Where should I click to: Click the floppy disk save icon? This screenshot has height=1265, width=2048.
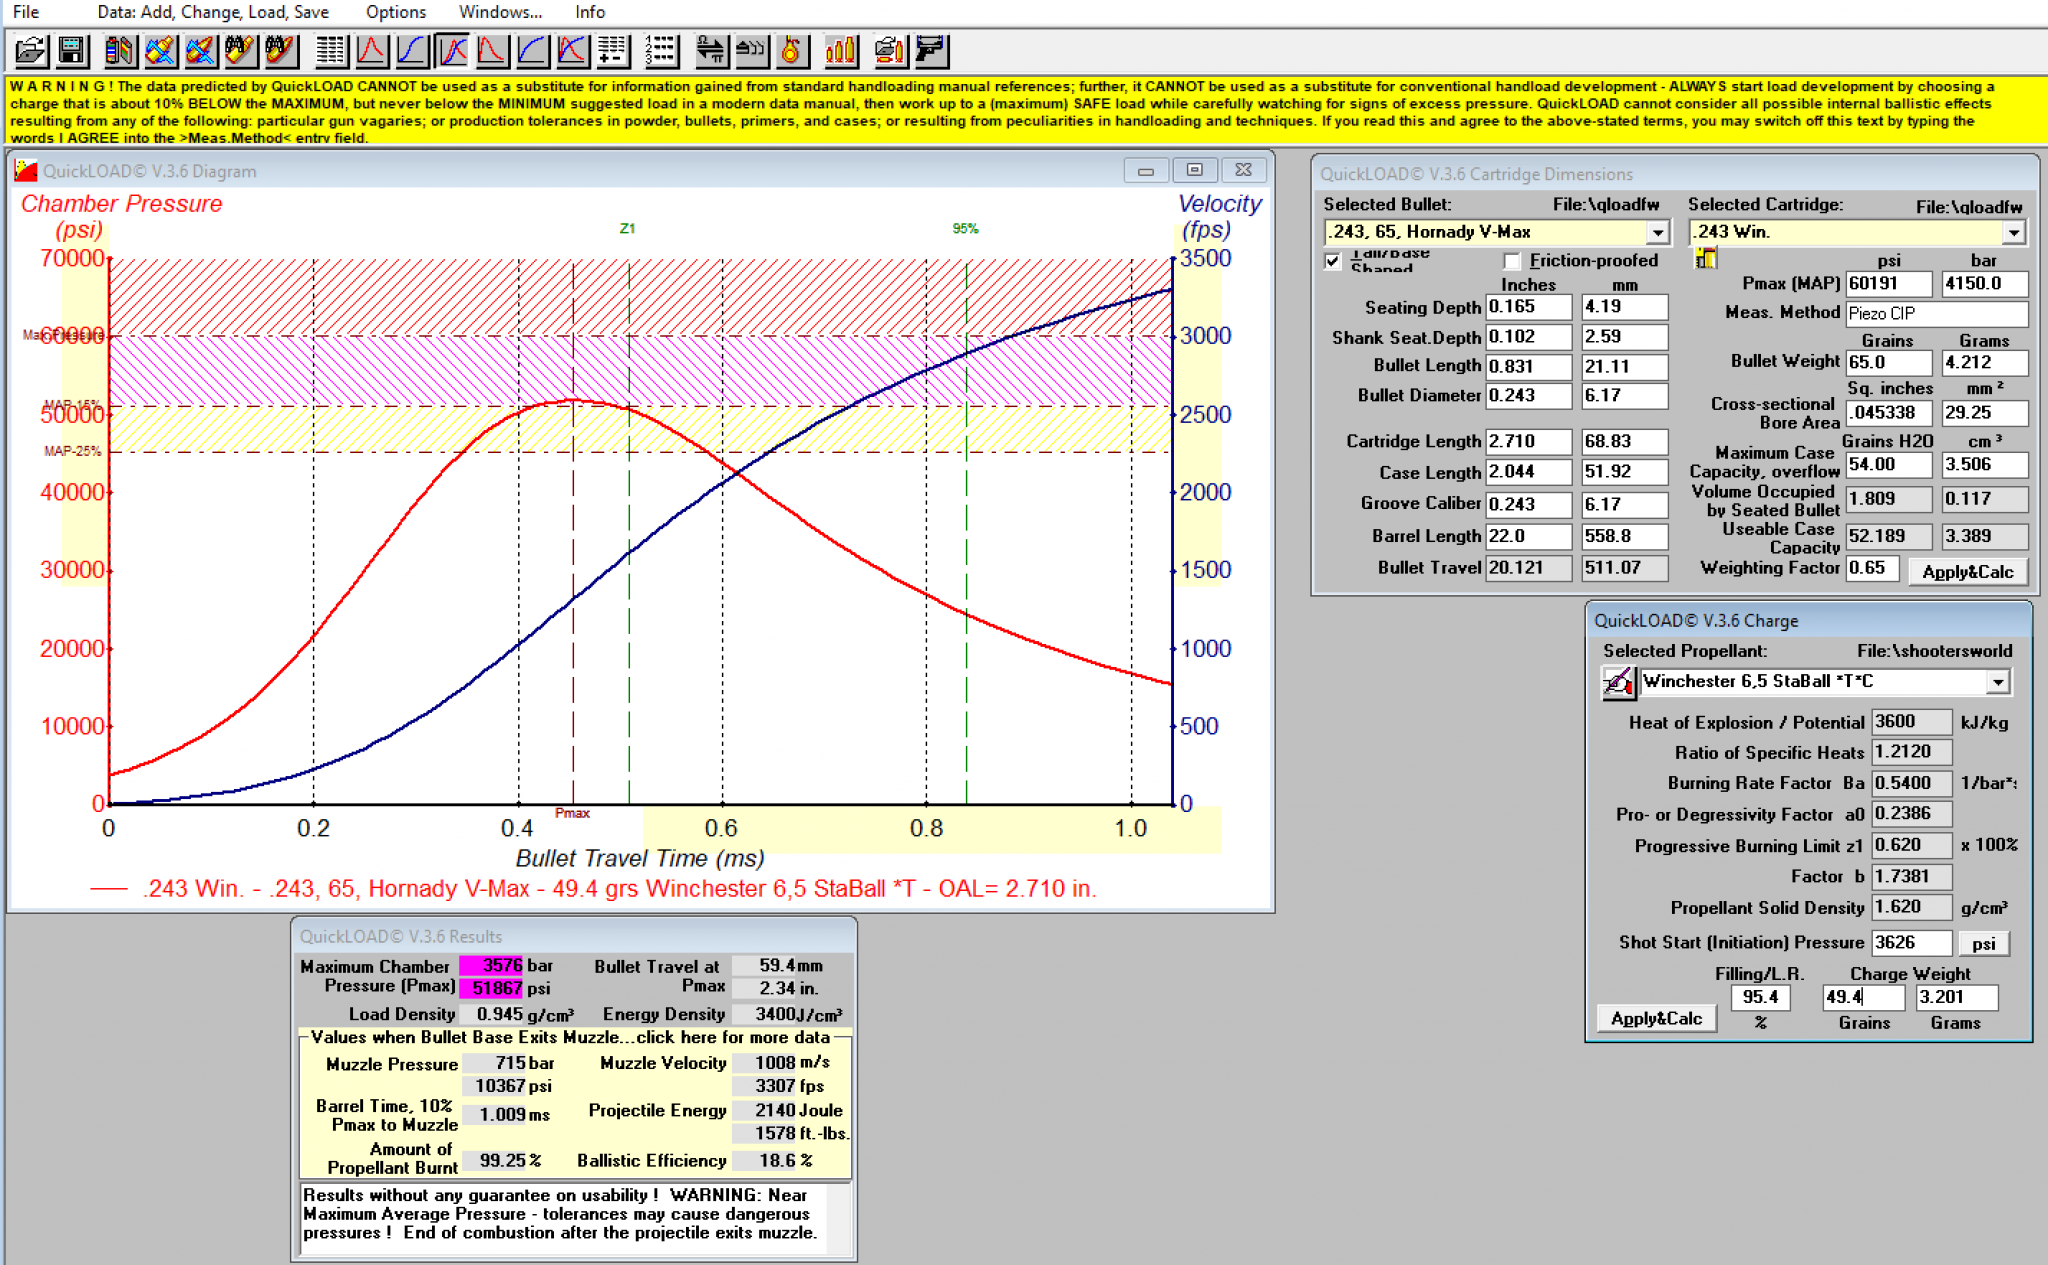click(72, 50)
